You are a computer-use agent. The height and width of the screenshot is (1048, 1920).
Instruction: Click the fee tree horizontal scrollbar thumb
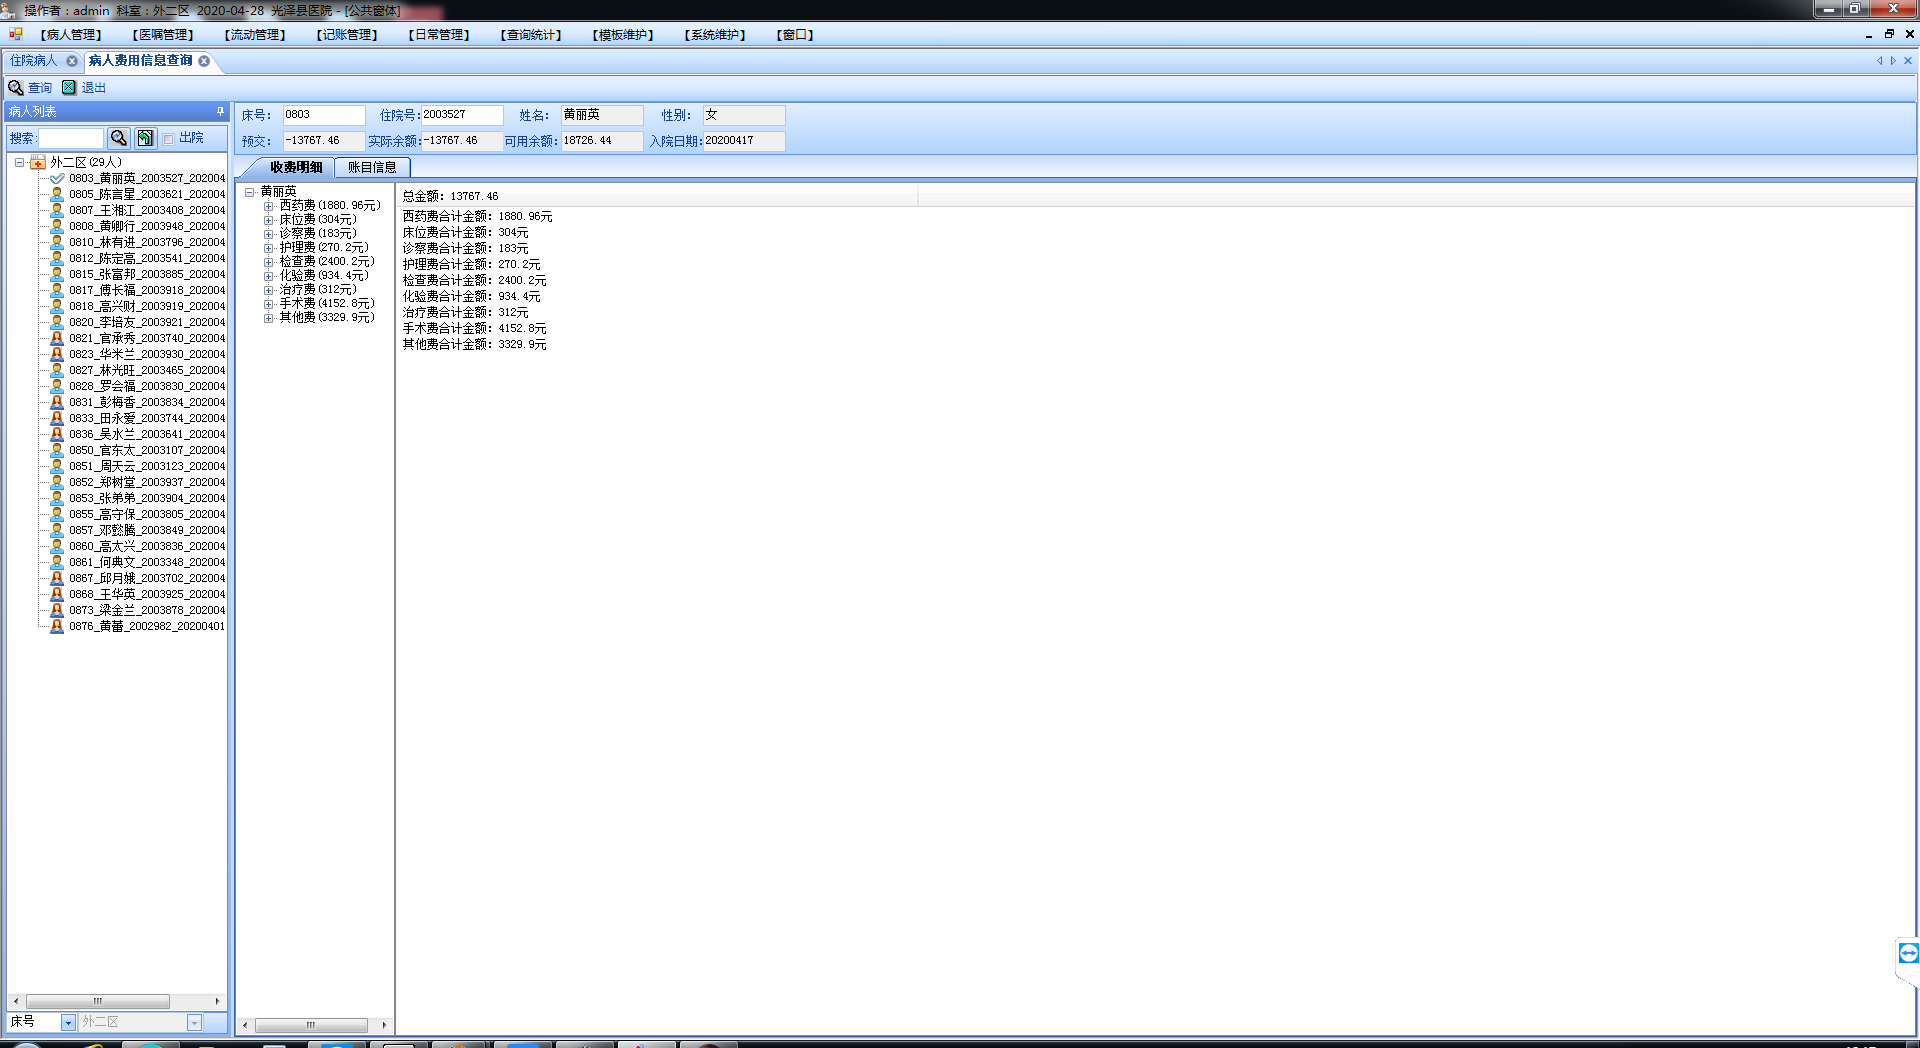(311, 1025)
